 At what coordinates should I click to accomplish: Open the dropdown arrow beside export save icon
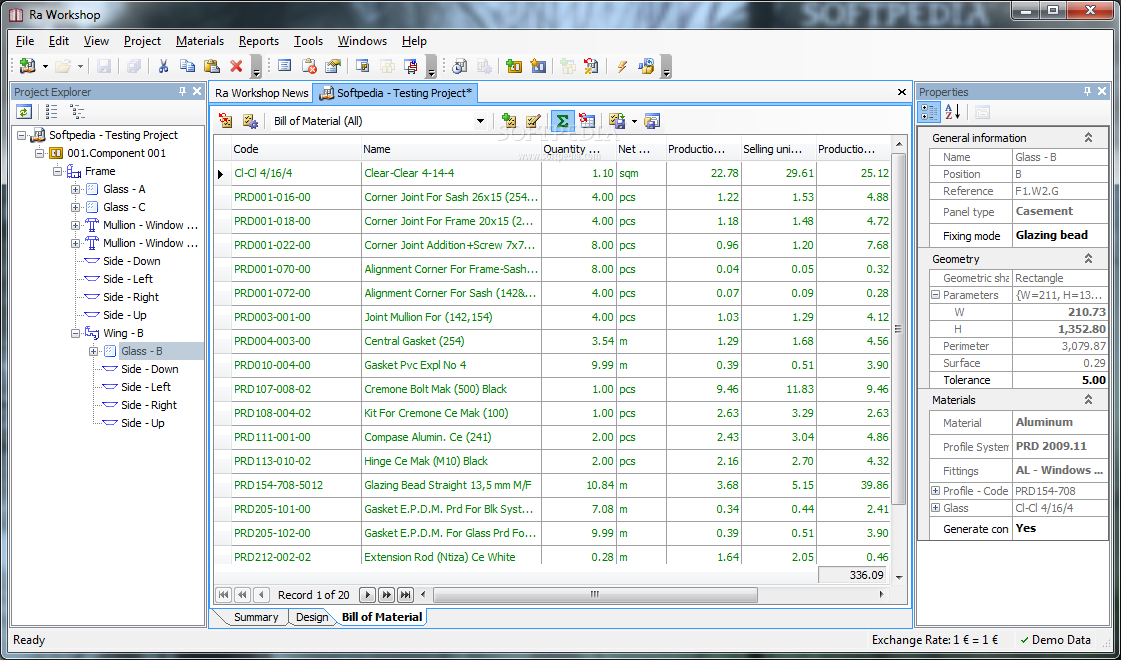click(x=634, y=122)
